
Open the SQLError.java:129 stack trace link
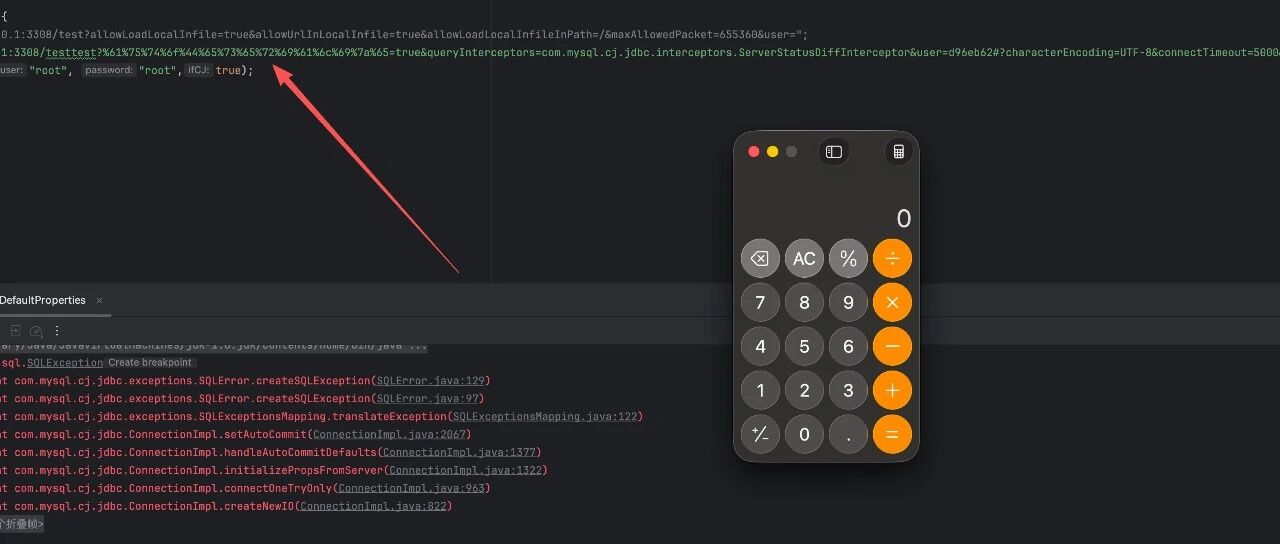coord(431,381)
